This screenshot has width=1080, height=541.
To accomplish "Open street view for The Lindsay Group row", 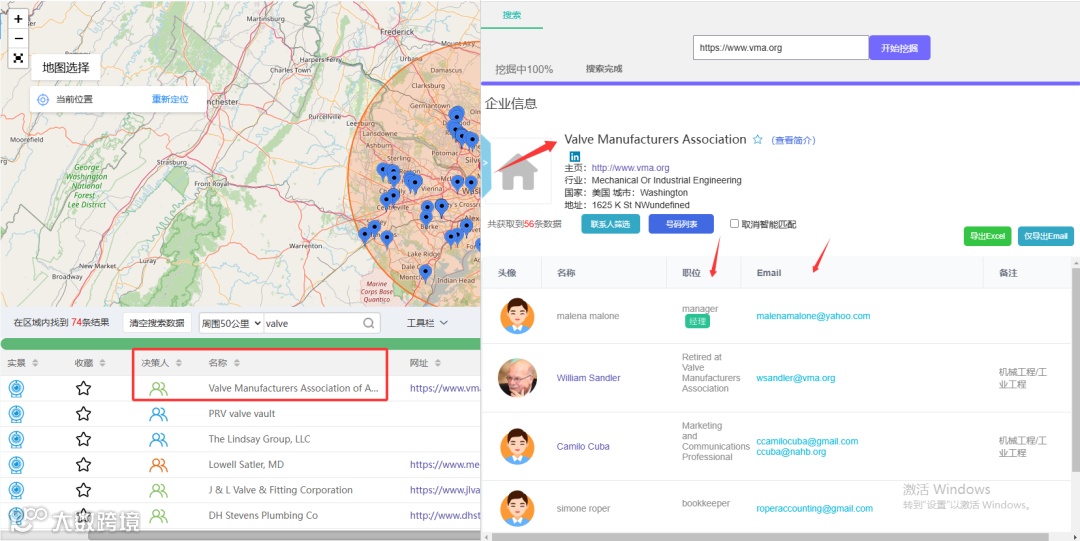I will (x=15, y=439).
